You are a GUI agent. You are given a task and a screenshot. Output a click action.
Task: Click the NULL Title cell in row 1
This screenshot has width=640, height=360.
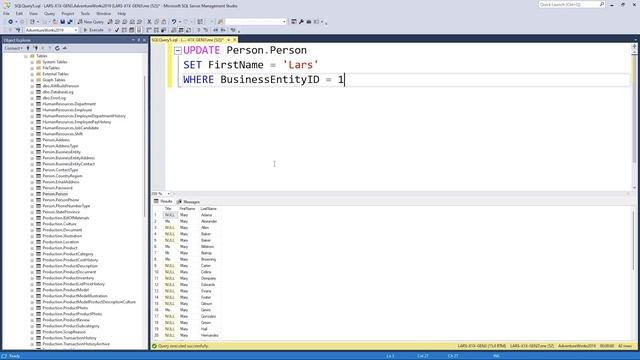(x=170, y=215)
